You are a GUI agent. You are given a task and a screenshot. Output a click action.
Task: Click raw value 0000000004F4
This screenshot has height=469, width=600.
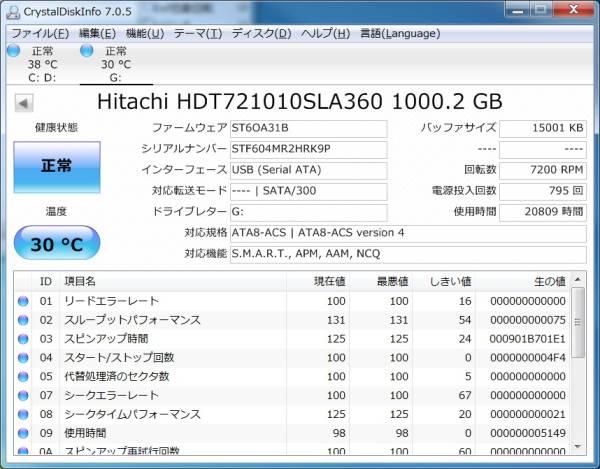point(528,358)
